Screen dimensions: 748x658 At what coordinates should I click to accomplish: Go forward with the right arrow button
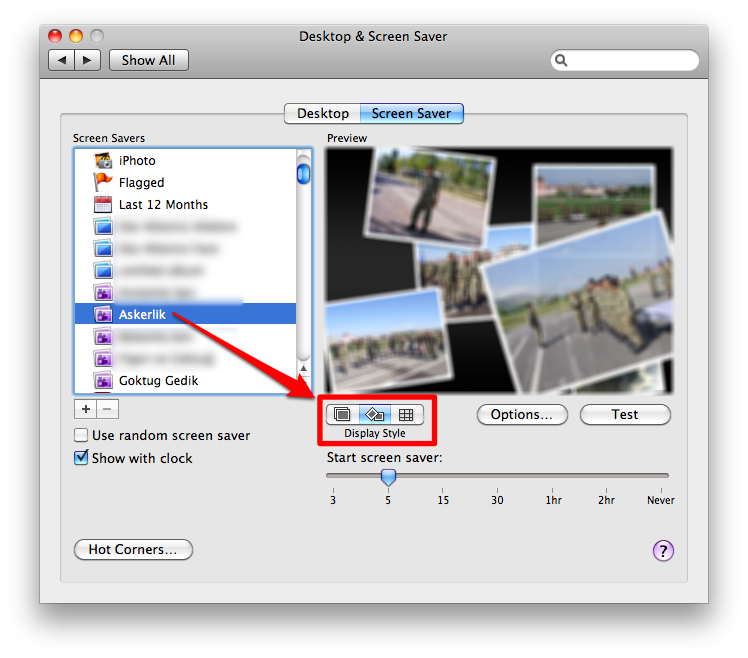pos(87,60)
